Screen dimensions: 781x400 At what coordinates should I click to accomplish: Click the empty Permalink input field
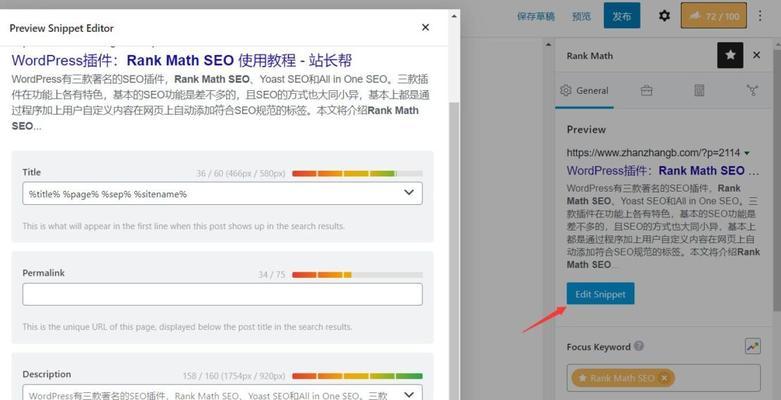click(x=222, y=294)
